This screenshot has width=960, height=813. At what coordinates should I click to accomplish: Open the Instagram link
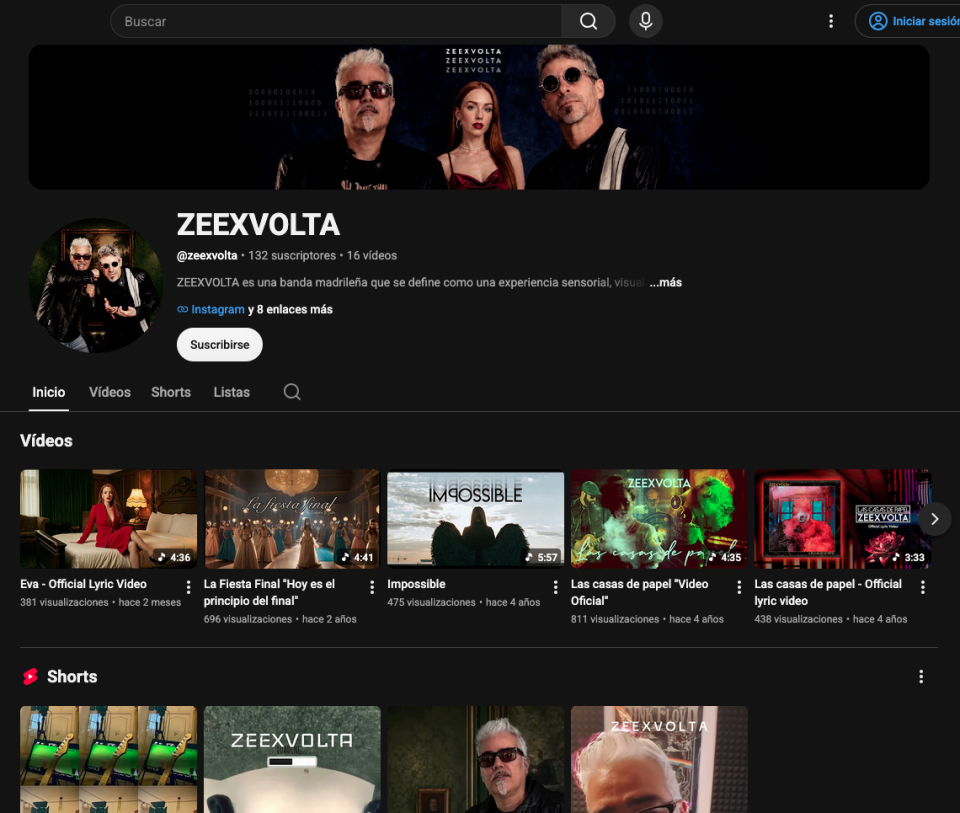tap(217, 309)
